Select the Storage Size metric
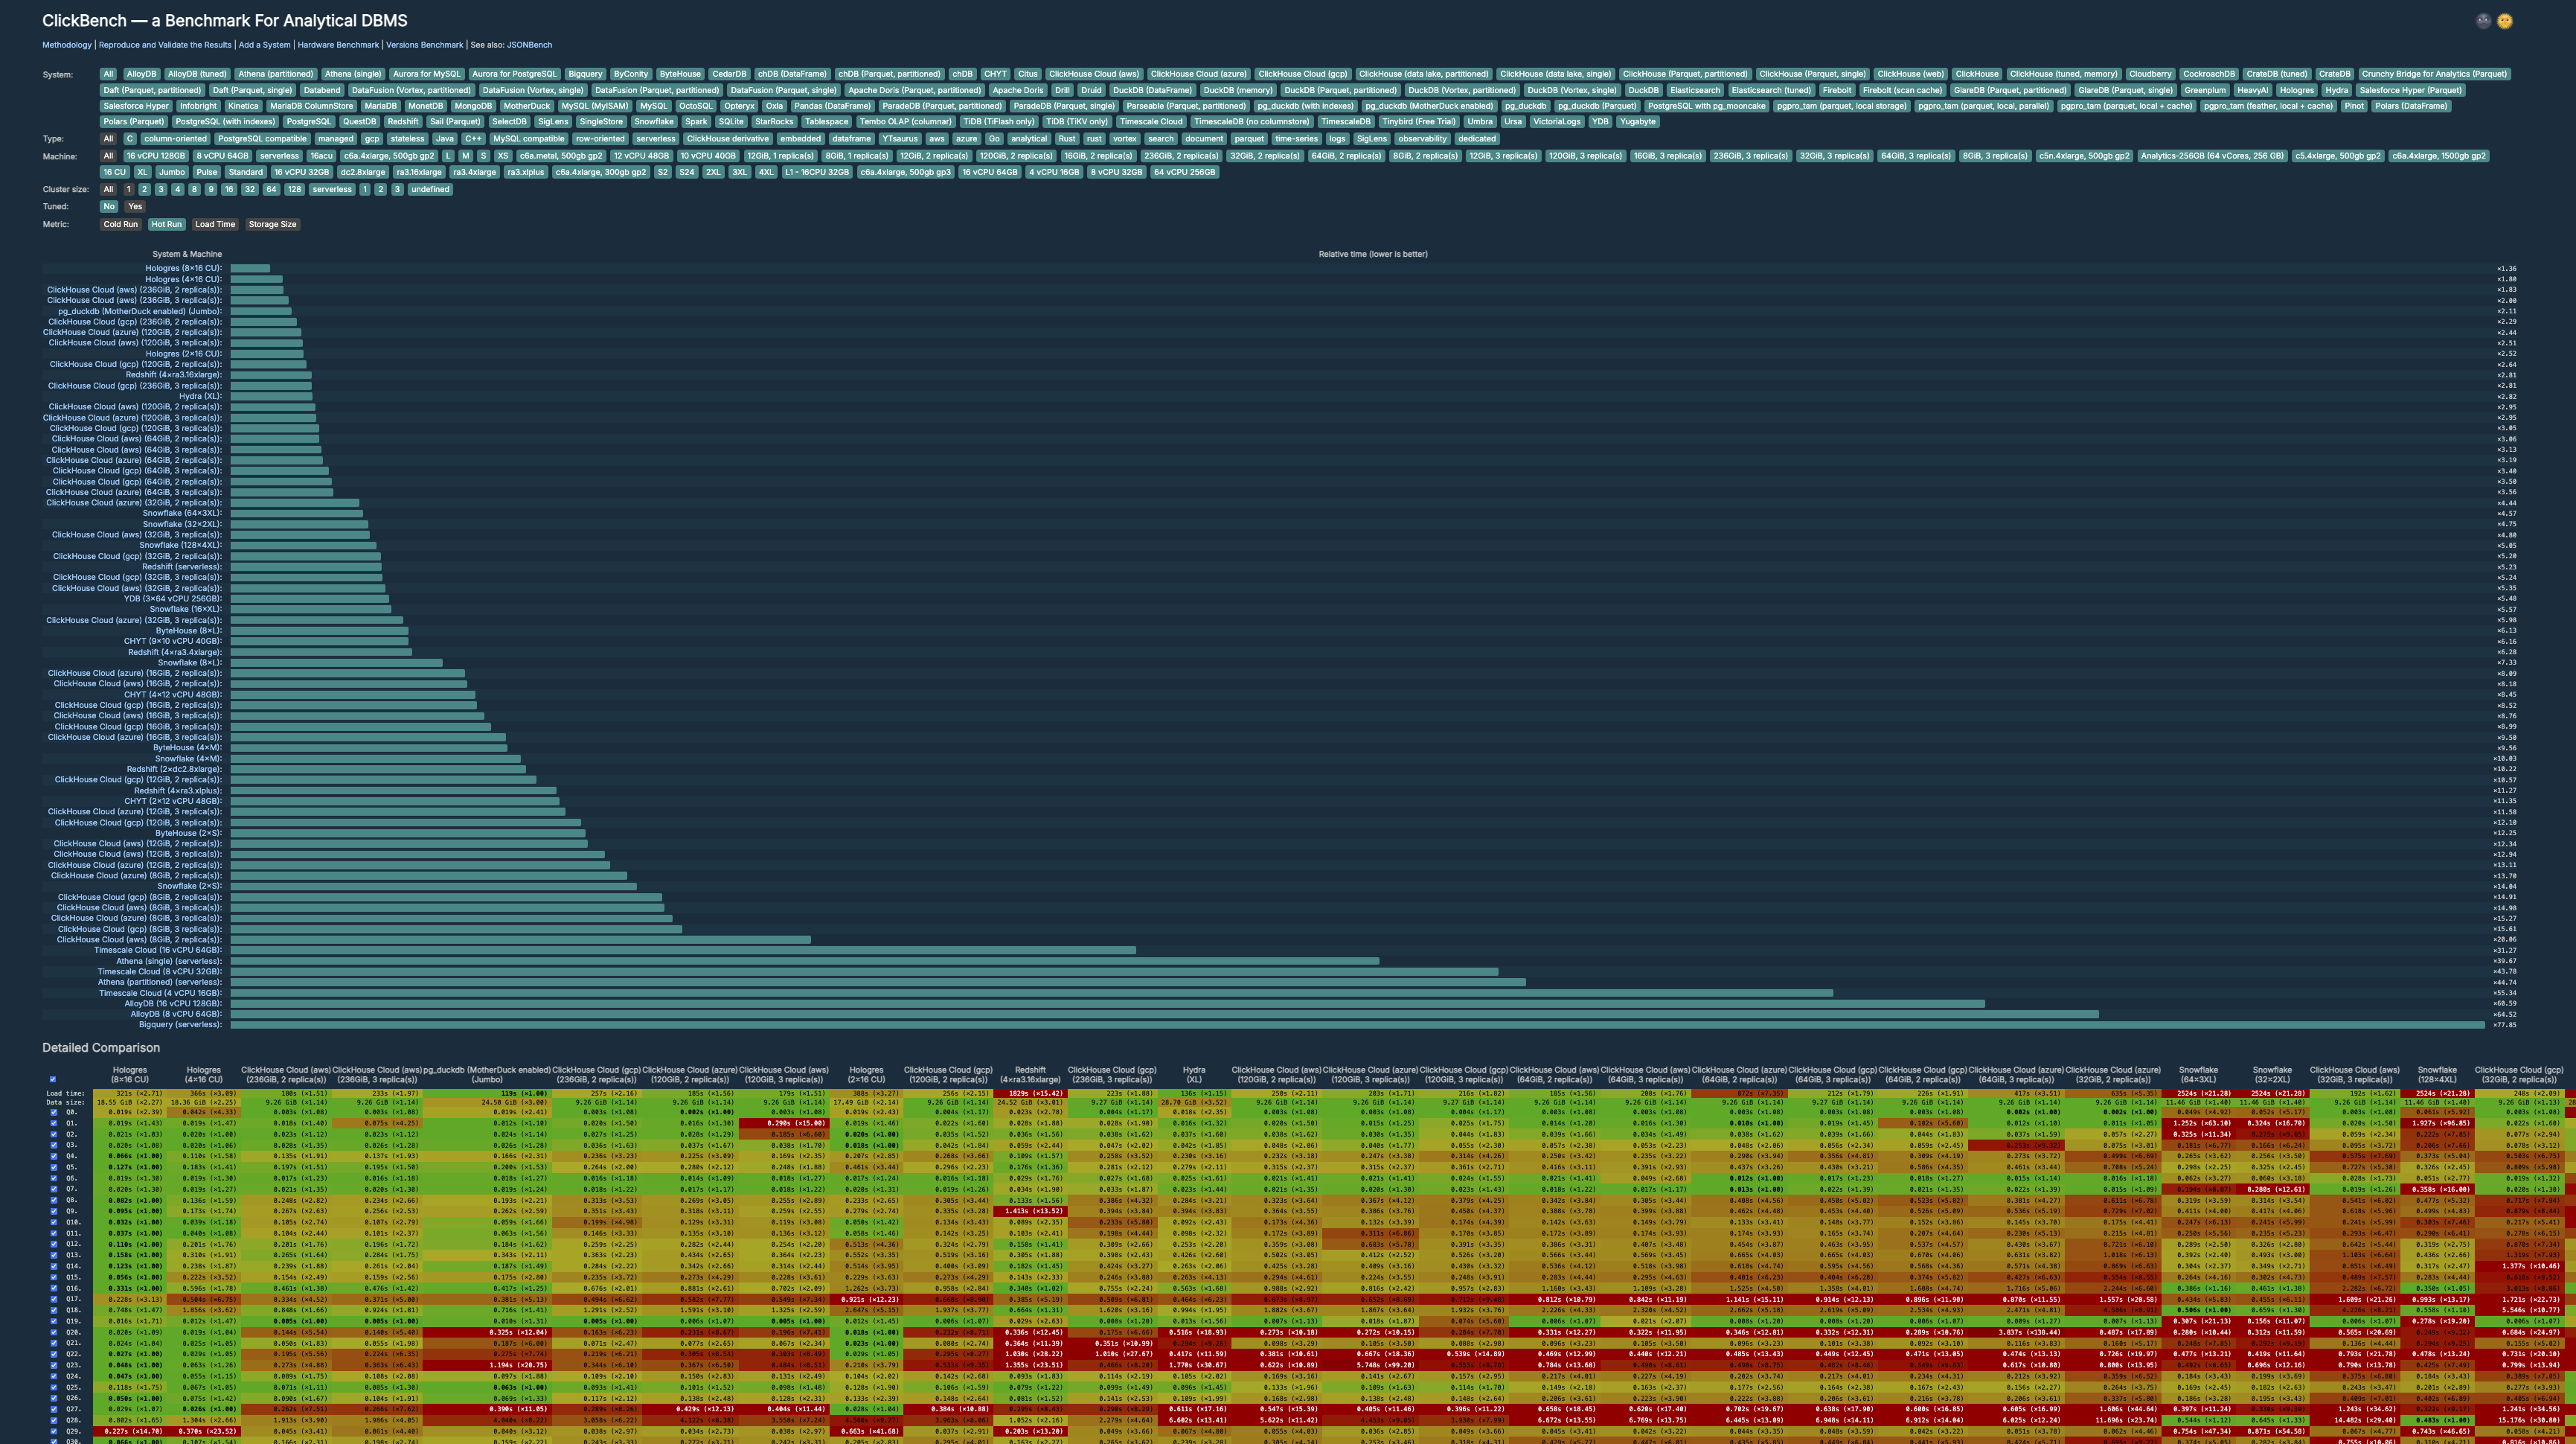 (x=272, y=224)
